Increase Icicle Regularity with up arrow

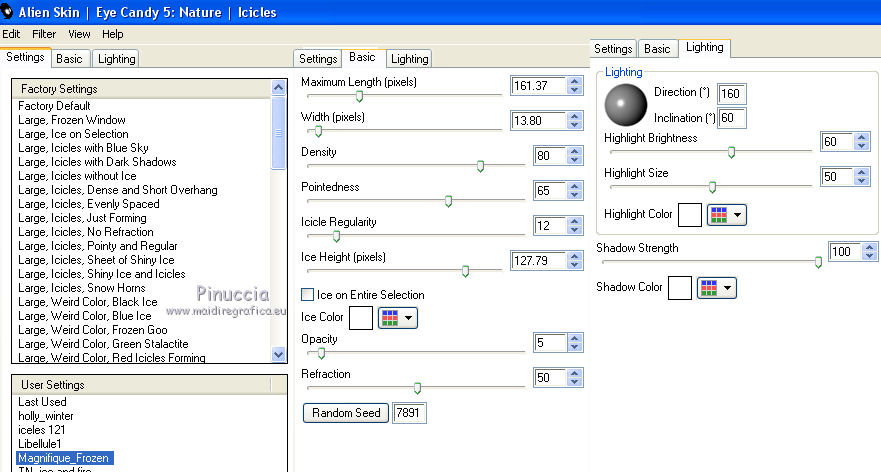[x=574, y=221]
